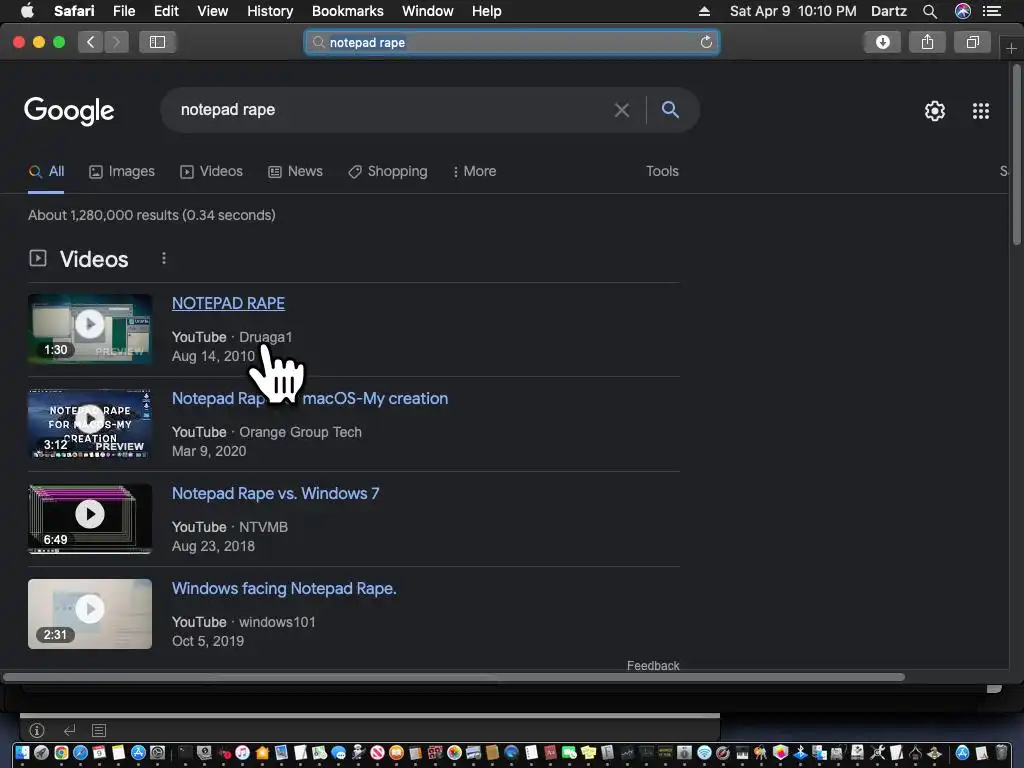The height and width of the screenshot is (768, 1024).
Task: Open the Music app from the Dock
Action: (242, 753)
